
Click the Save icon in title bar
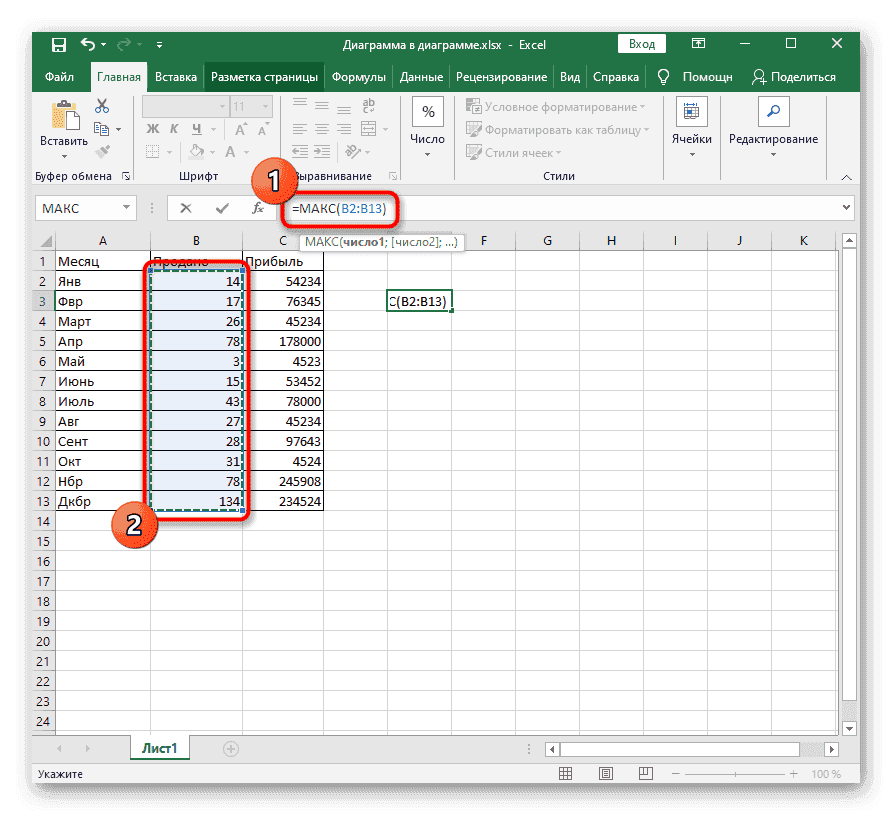click(59, 45)
